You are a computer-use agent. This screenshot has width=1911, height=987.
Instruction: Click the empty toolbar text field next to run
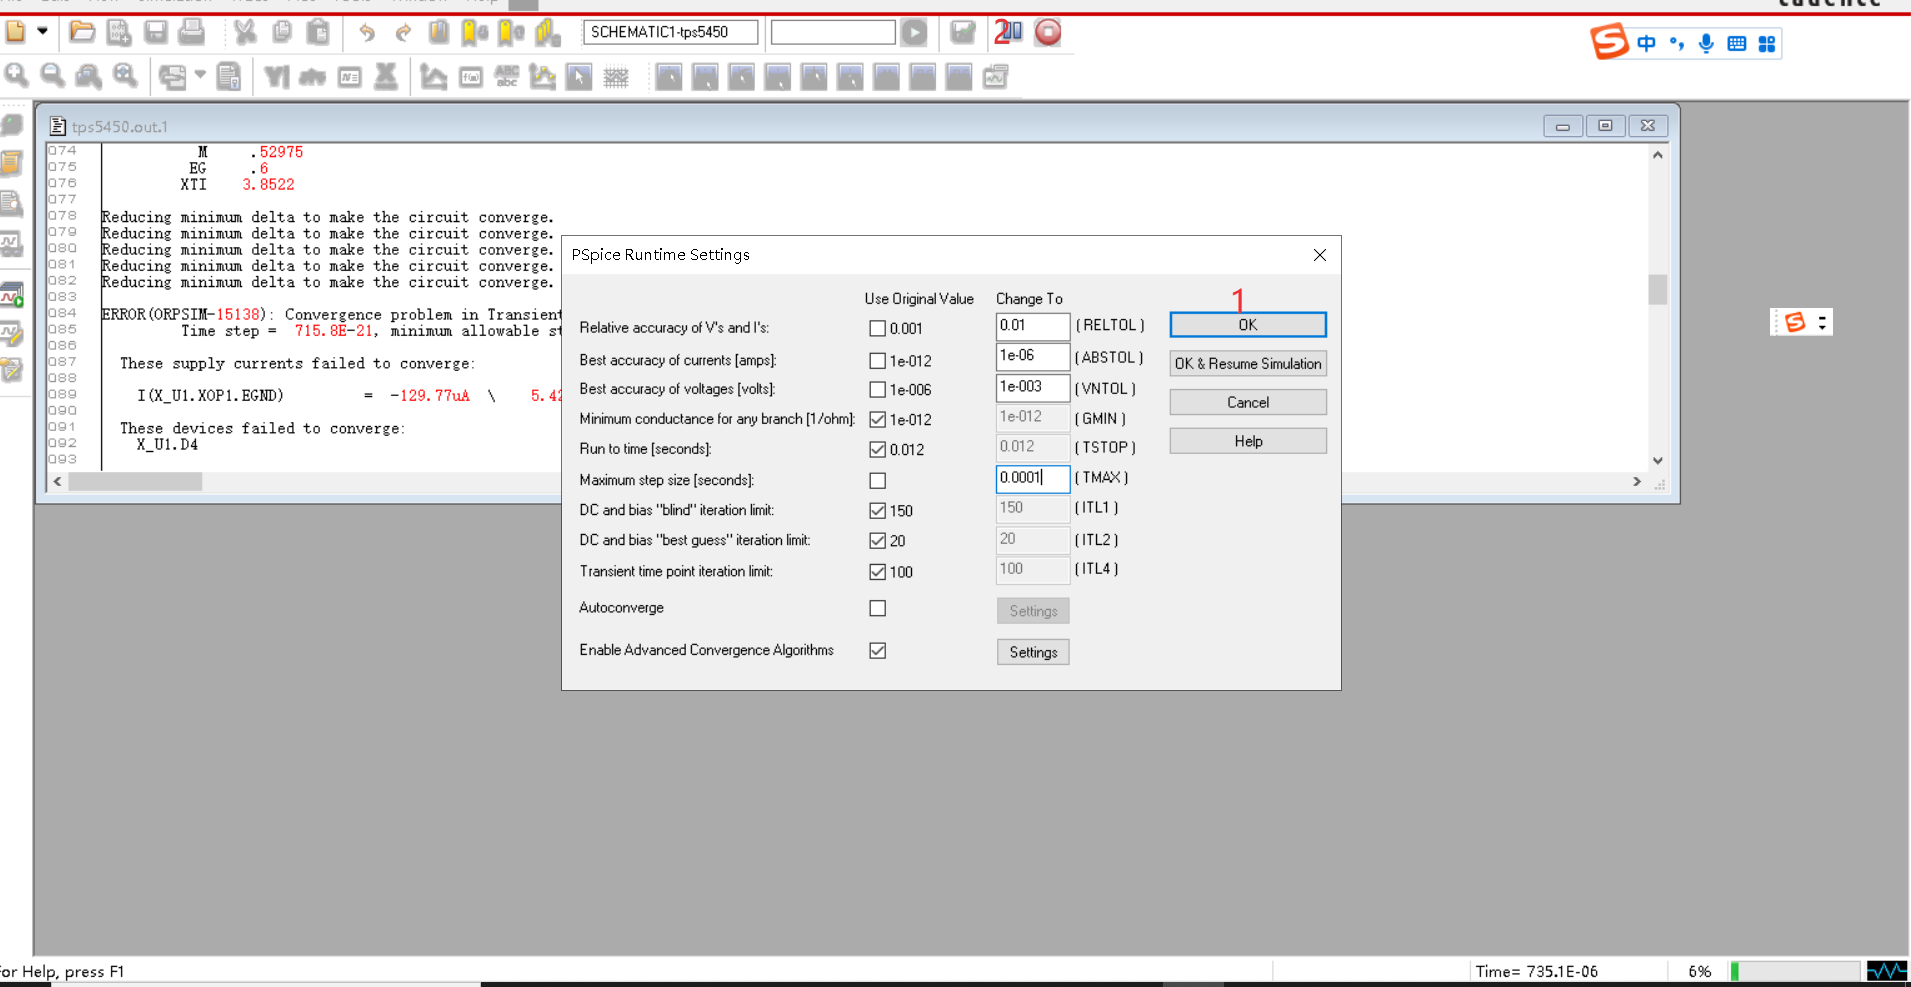pyautogui.click(x=833, y=32)
